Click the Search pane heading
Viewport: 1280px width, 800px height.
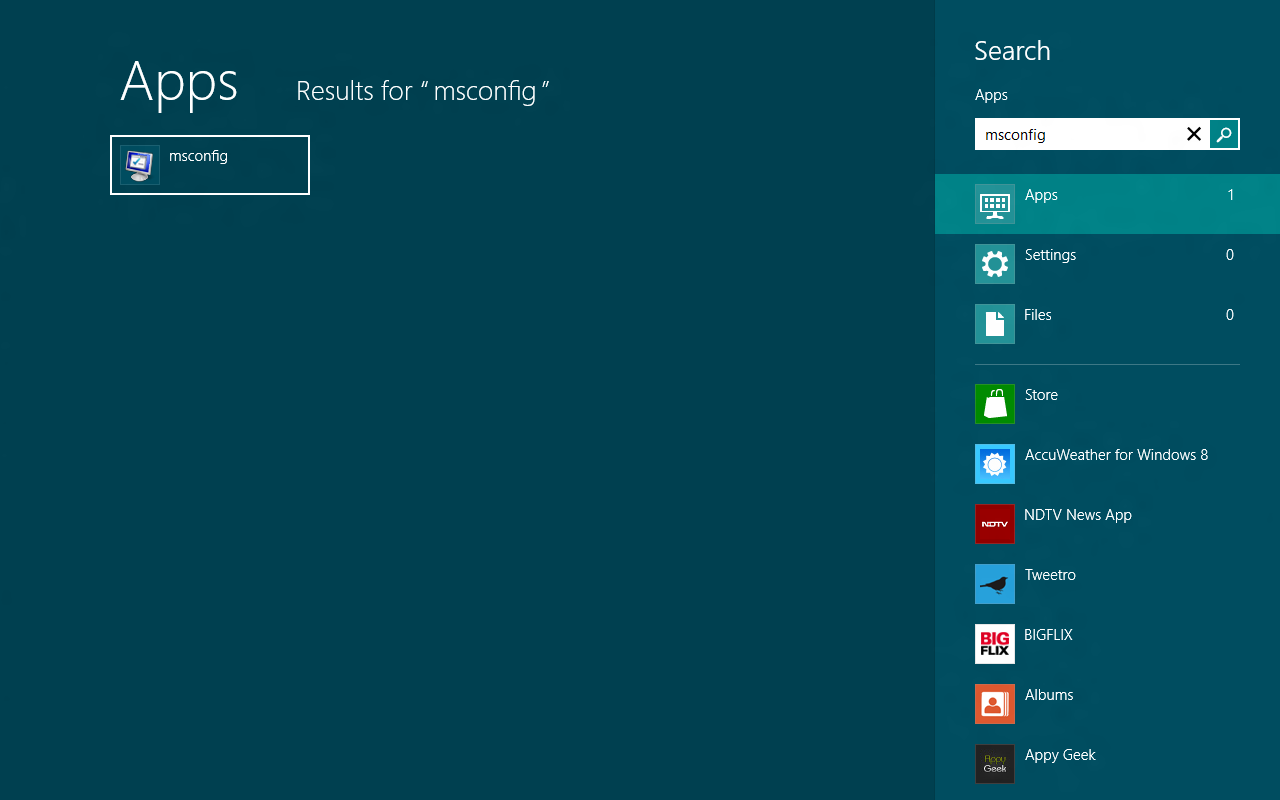(1012, 51)
